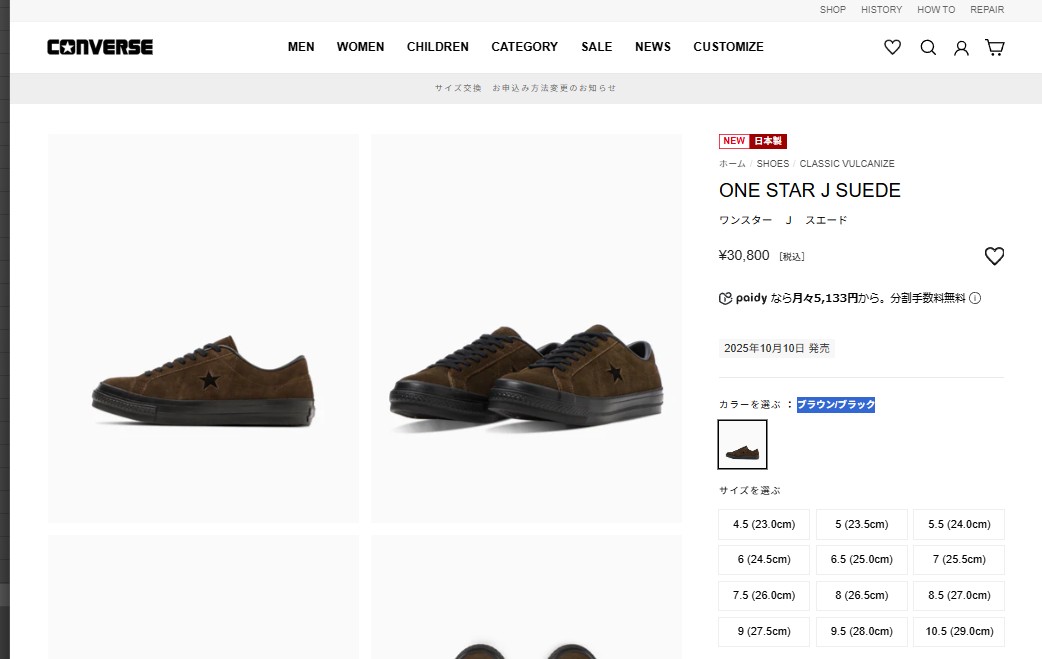
Task: Open the MEN navigation menu
Action: (x=301, y=47)
